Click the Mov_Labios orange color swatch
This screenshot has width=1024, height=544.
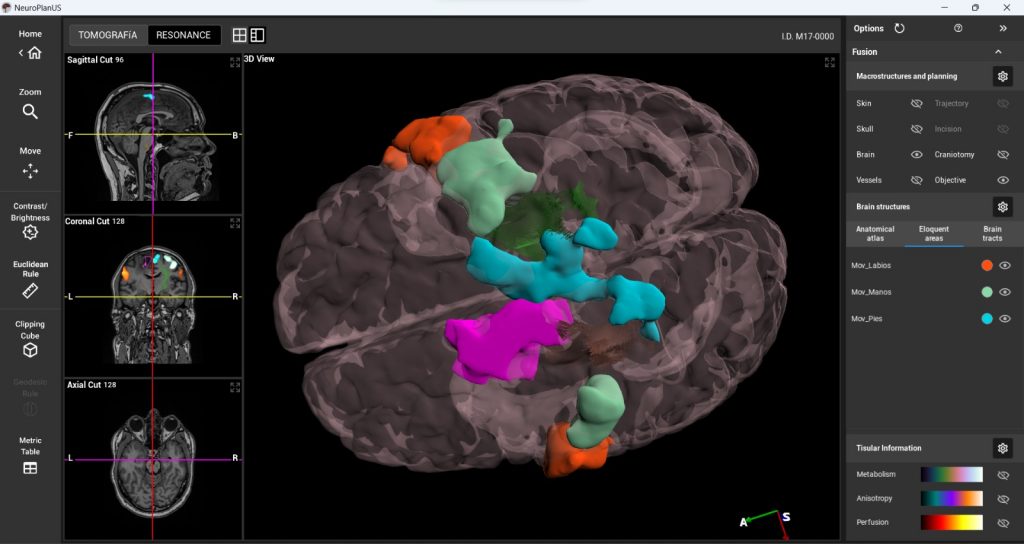(x=987, y=266)
